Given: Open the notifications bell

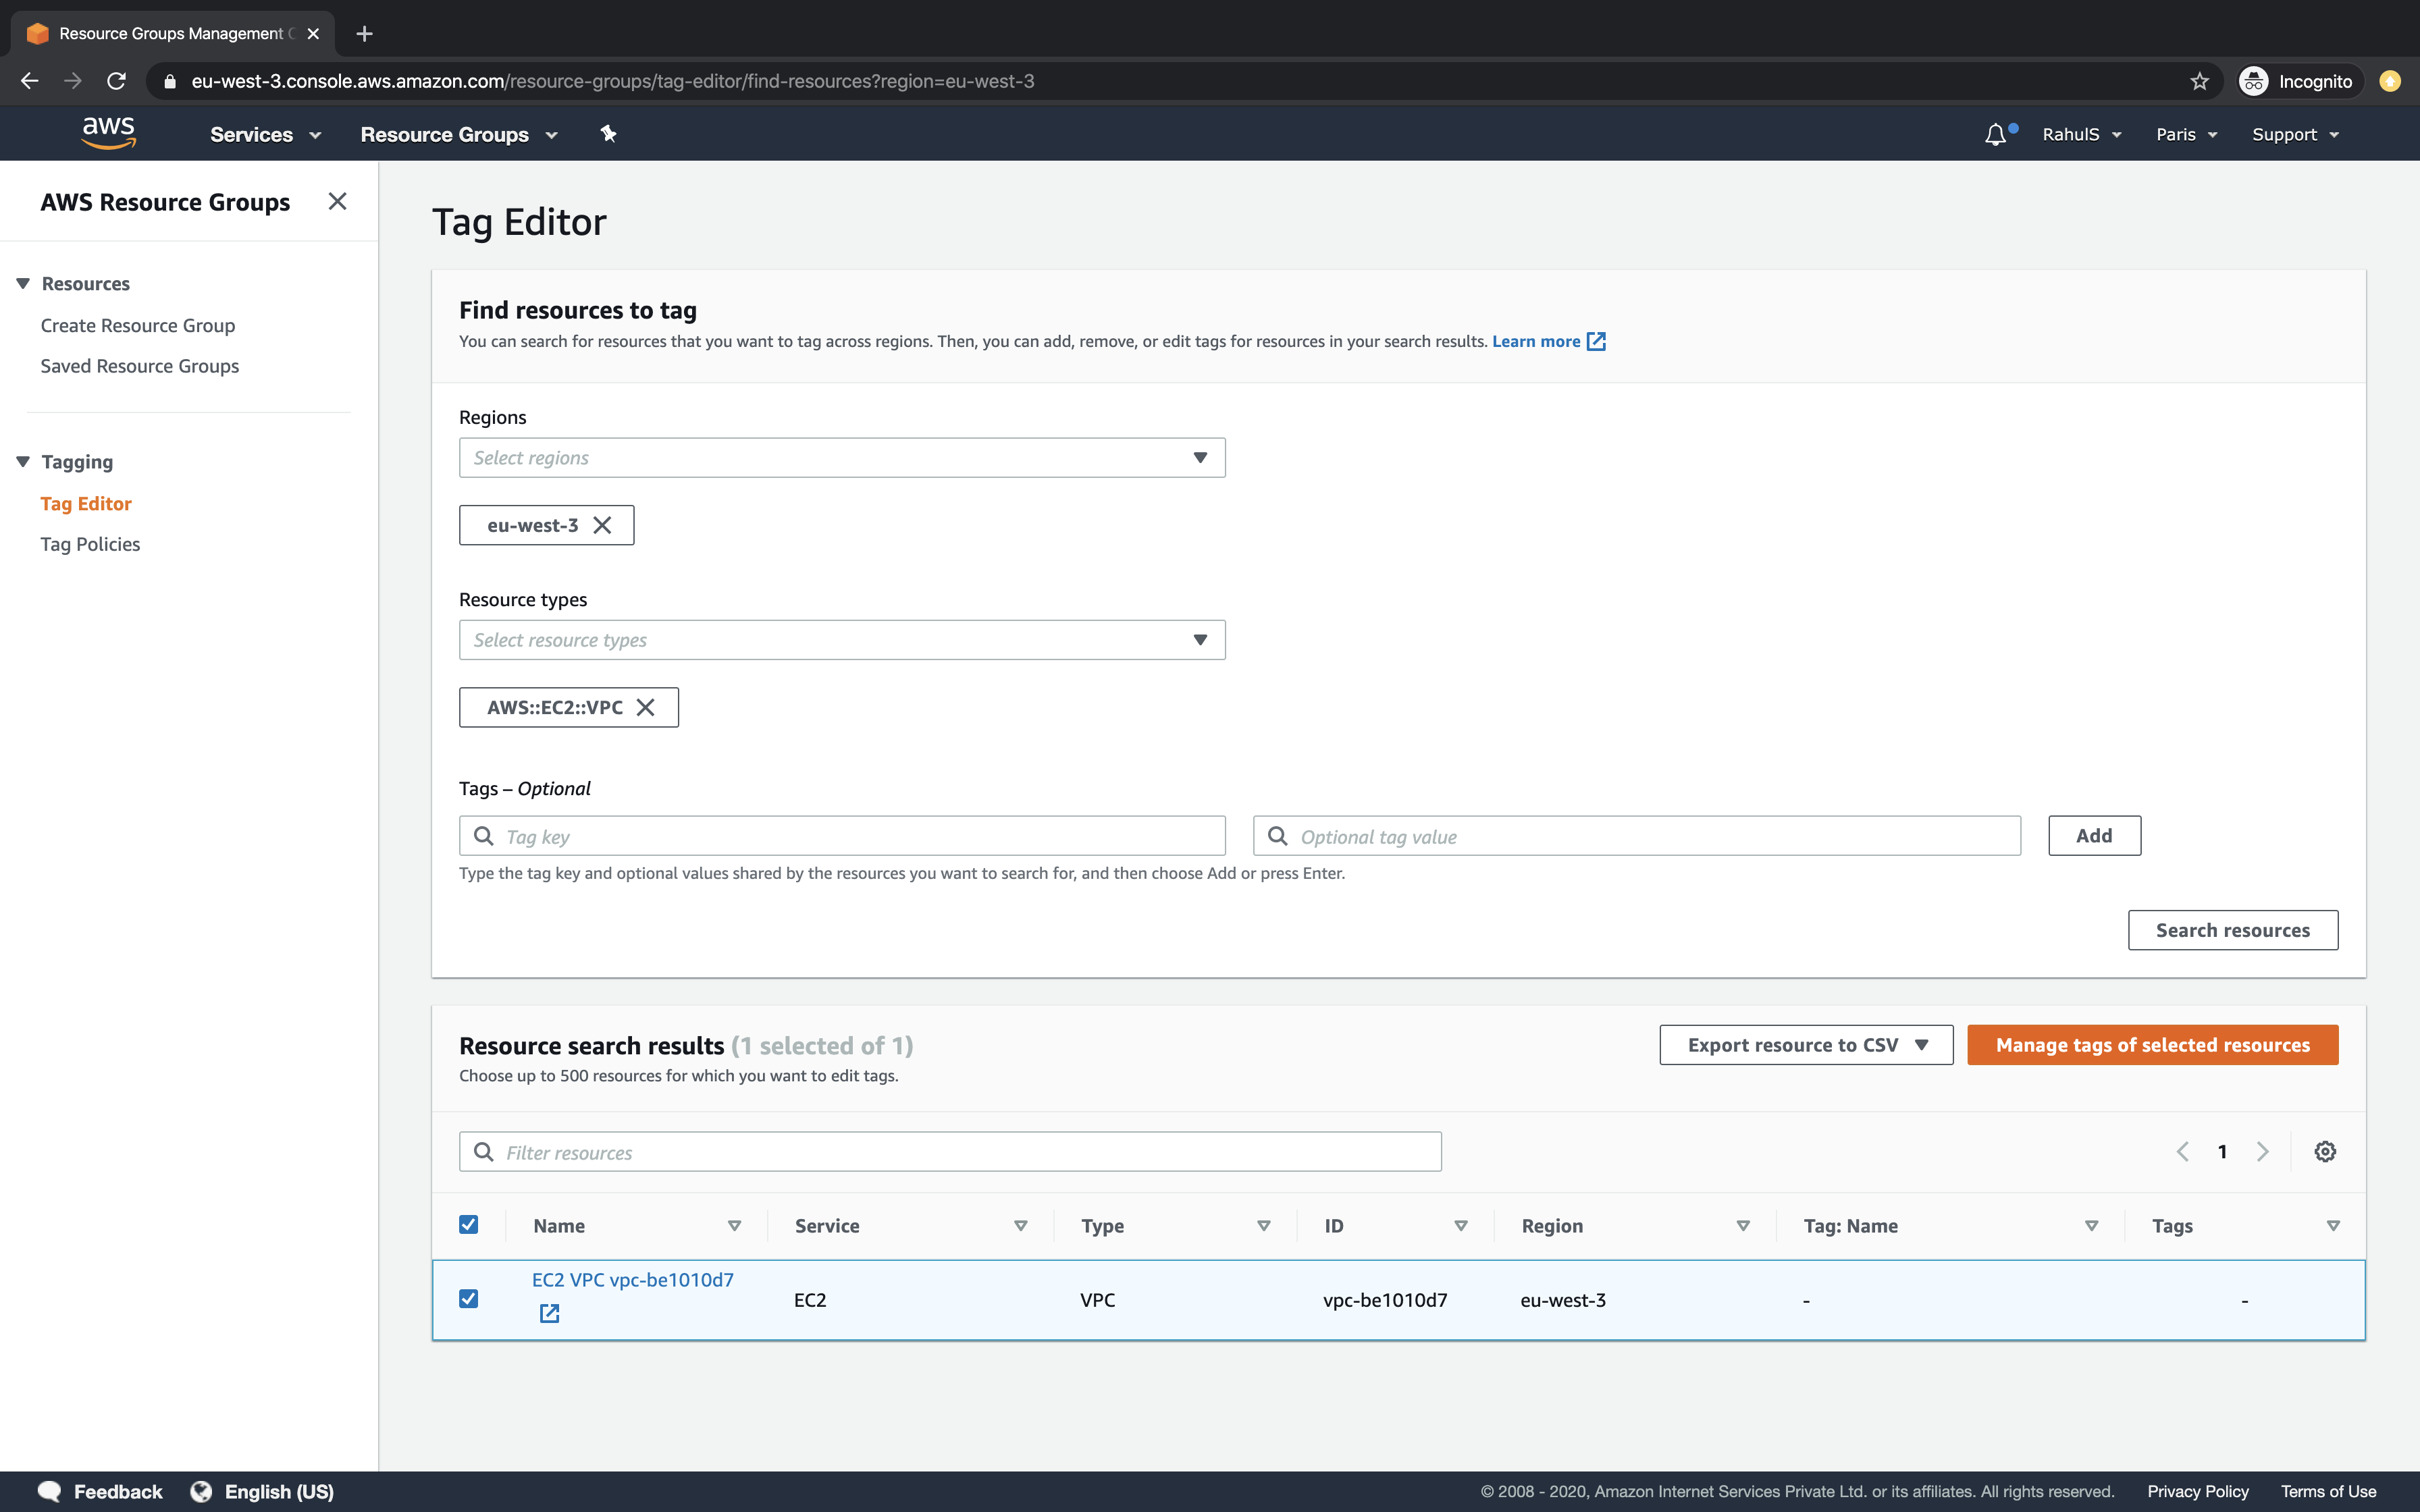Looking at the screenshot, I should pos(1994,133).
